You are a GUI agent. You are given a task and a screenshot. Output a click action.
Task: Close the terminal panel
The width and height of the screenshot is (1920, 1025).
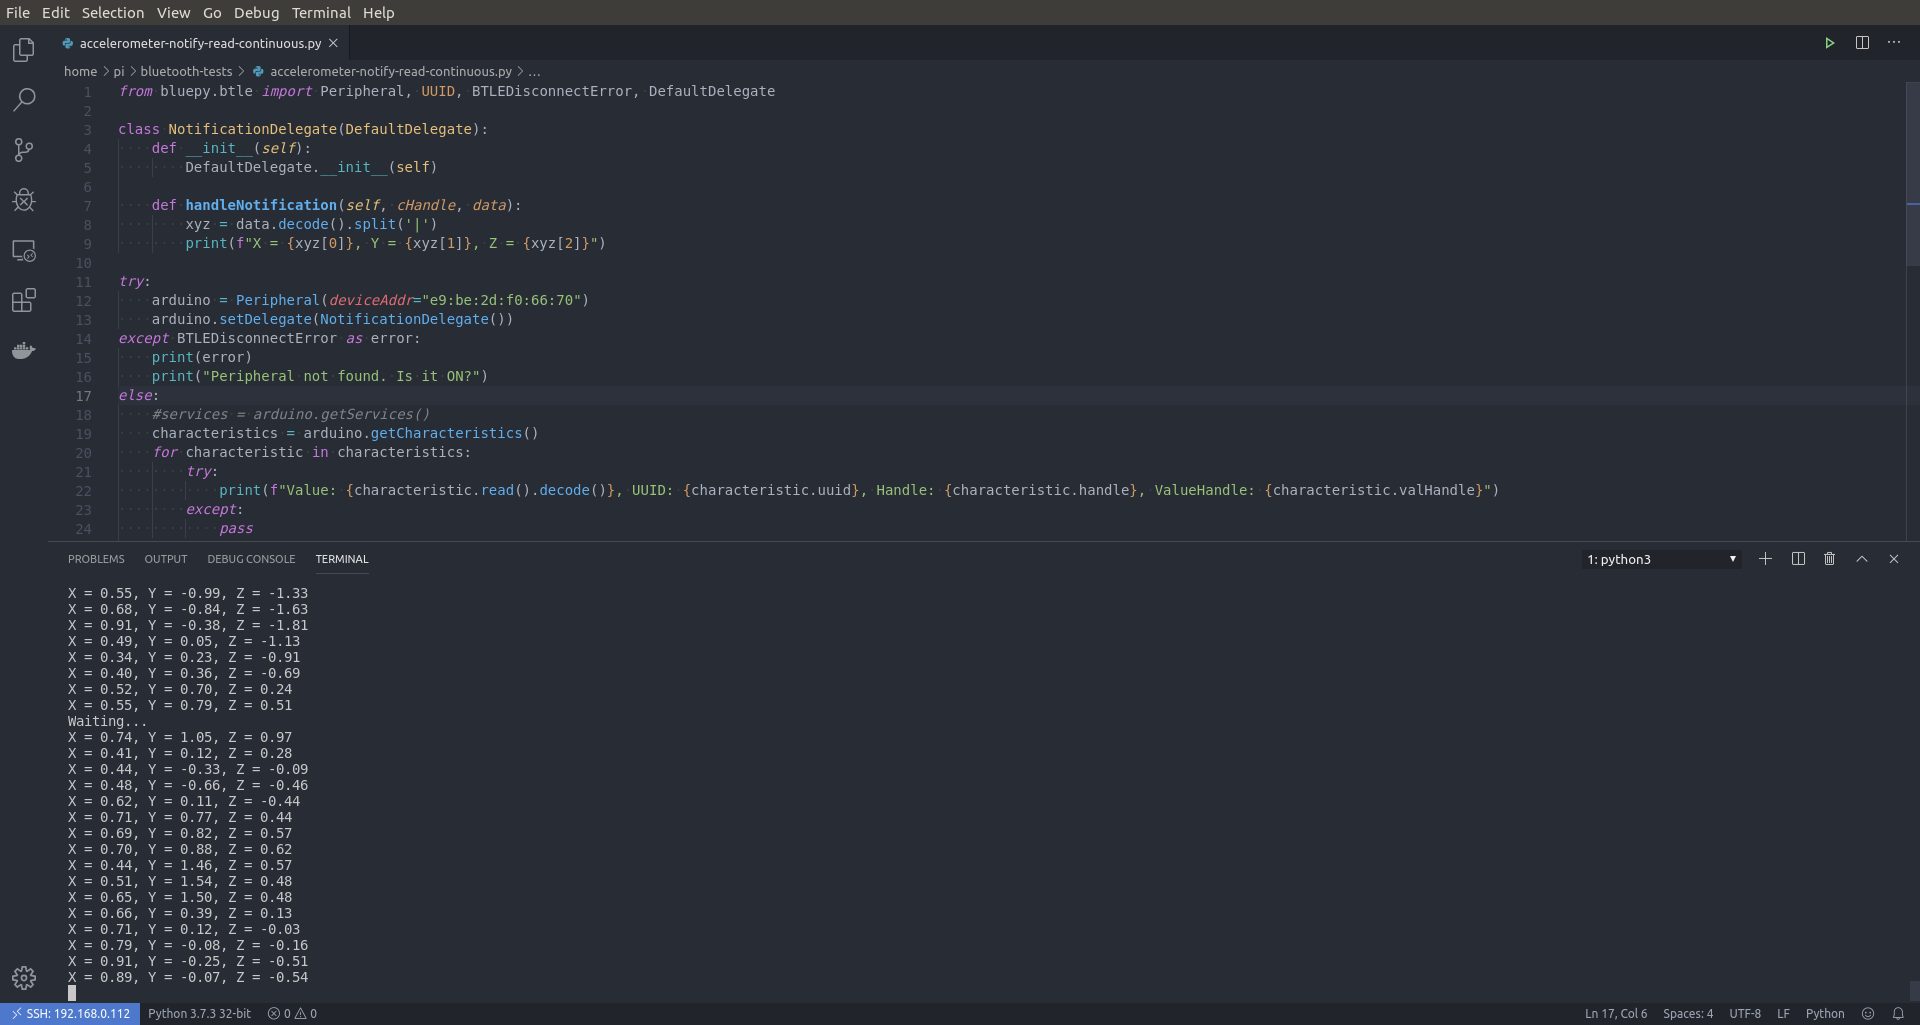[1894, 559]
